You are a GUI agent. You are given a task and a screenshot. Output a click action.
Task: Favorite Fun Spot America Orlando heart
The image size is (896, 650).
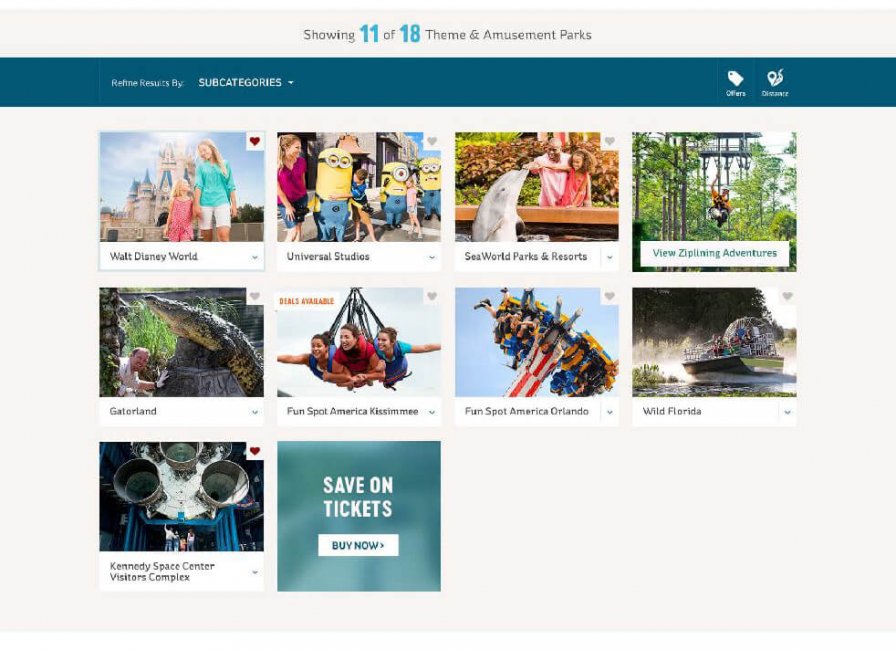pyautogui.click(x=610, y=296)
